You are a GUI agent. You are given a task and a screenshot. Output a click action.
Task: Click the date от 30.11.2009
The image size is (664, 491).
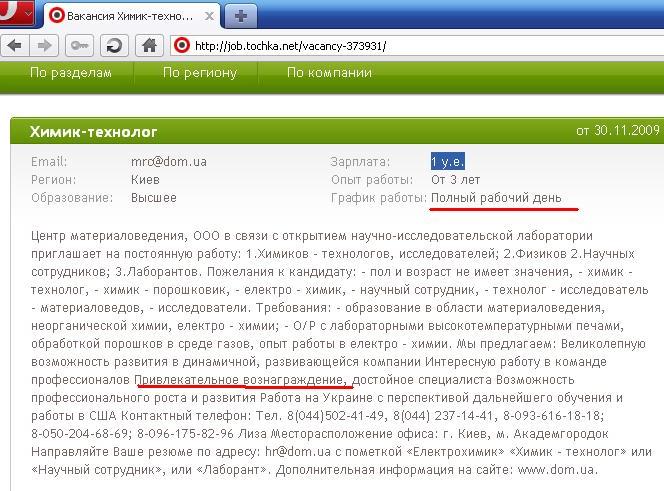coord(618,131)
